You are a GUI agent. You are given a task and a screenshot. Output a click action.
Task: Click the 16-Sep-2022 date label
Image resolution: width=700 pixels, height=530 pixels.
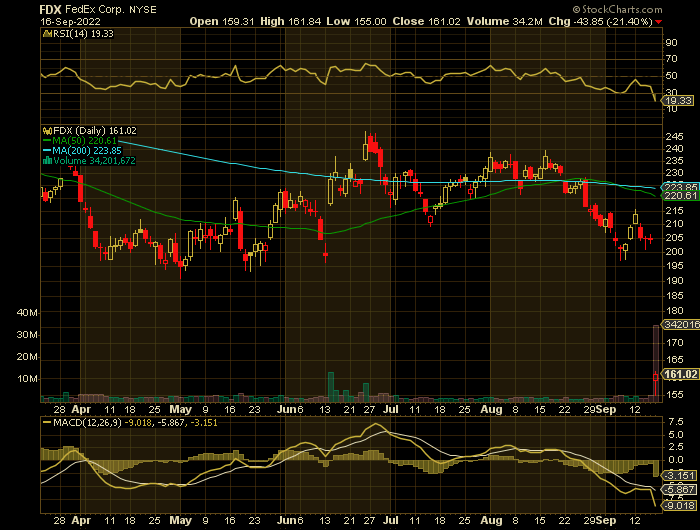pyautogui.click(x=70, y=22)
